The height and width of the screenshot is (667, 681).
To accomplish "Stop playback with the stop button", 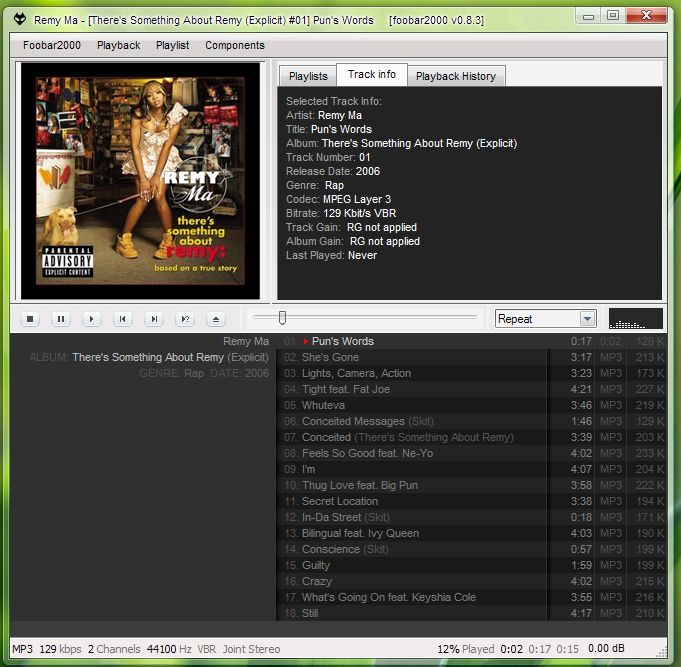I will tap(30, 319).
